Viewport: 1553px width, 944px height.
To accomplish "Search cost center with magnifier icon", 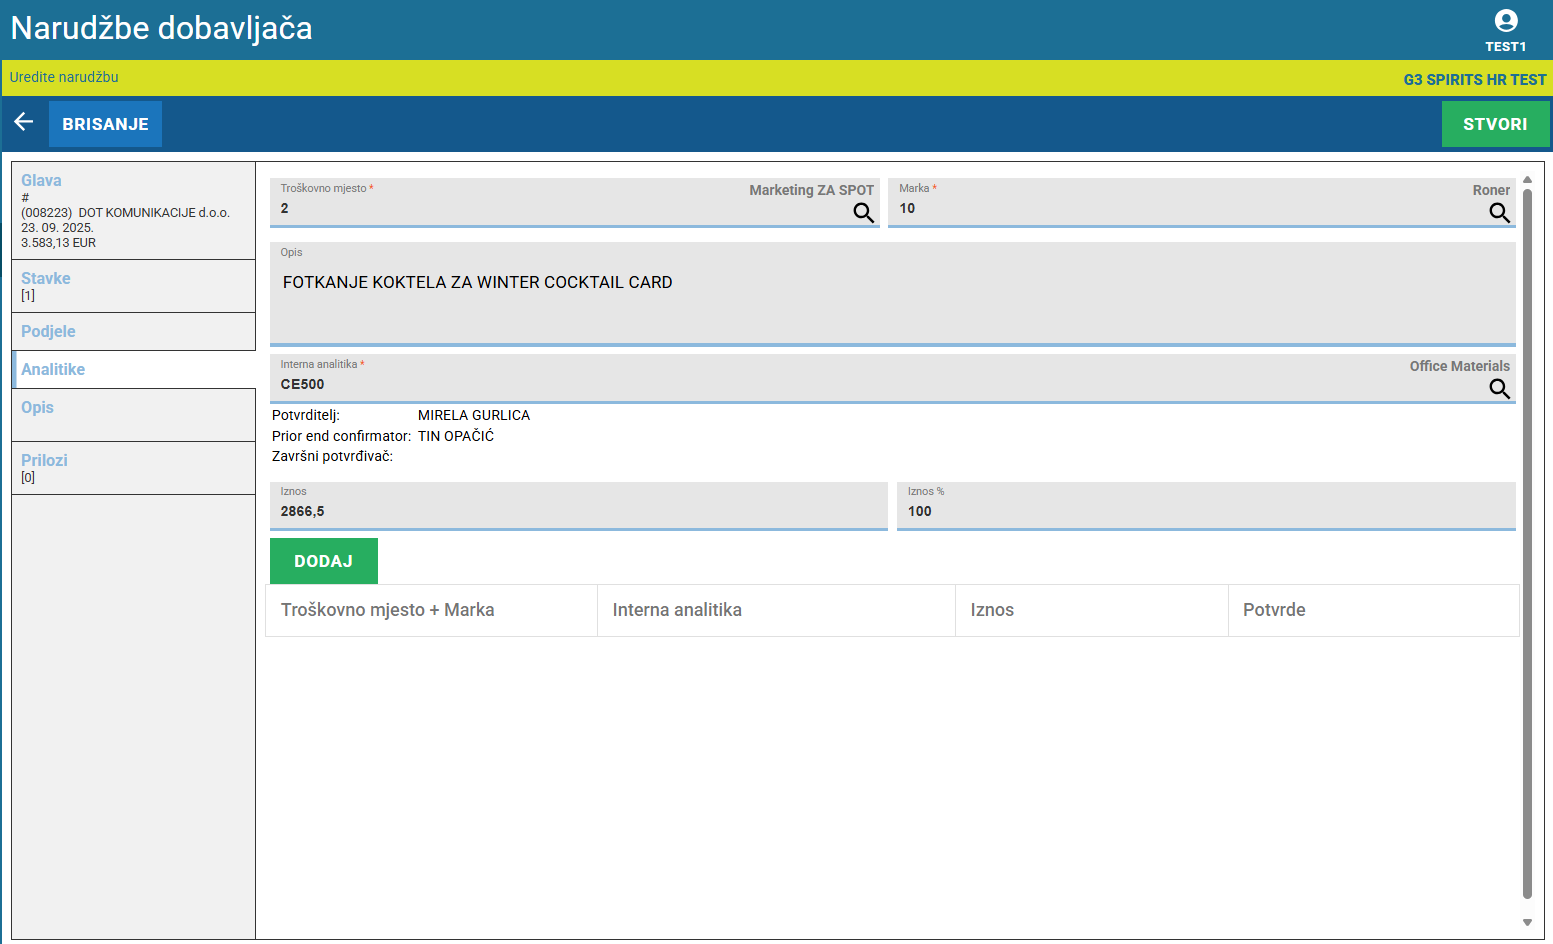I will [863, 213].
